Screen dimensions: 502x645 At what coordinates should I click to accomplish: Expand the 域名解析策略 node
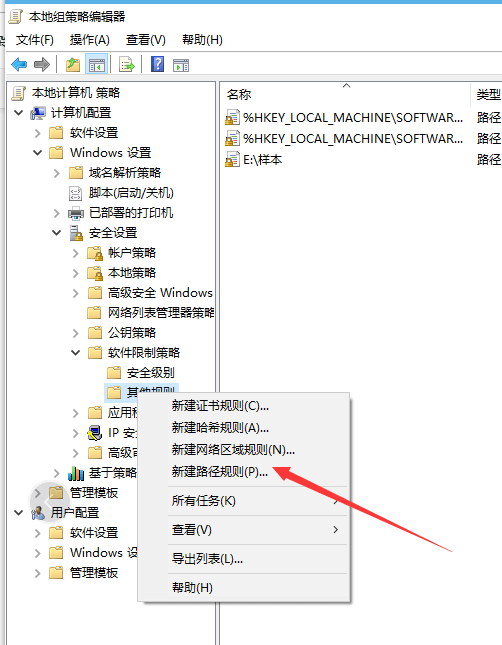[57, 173]
